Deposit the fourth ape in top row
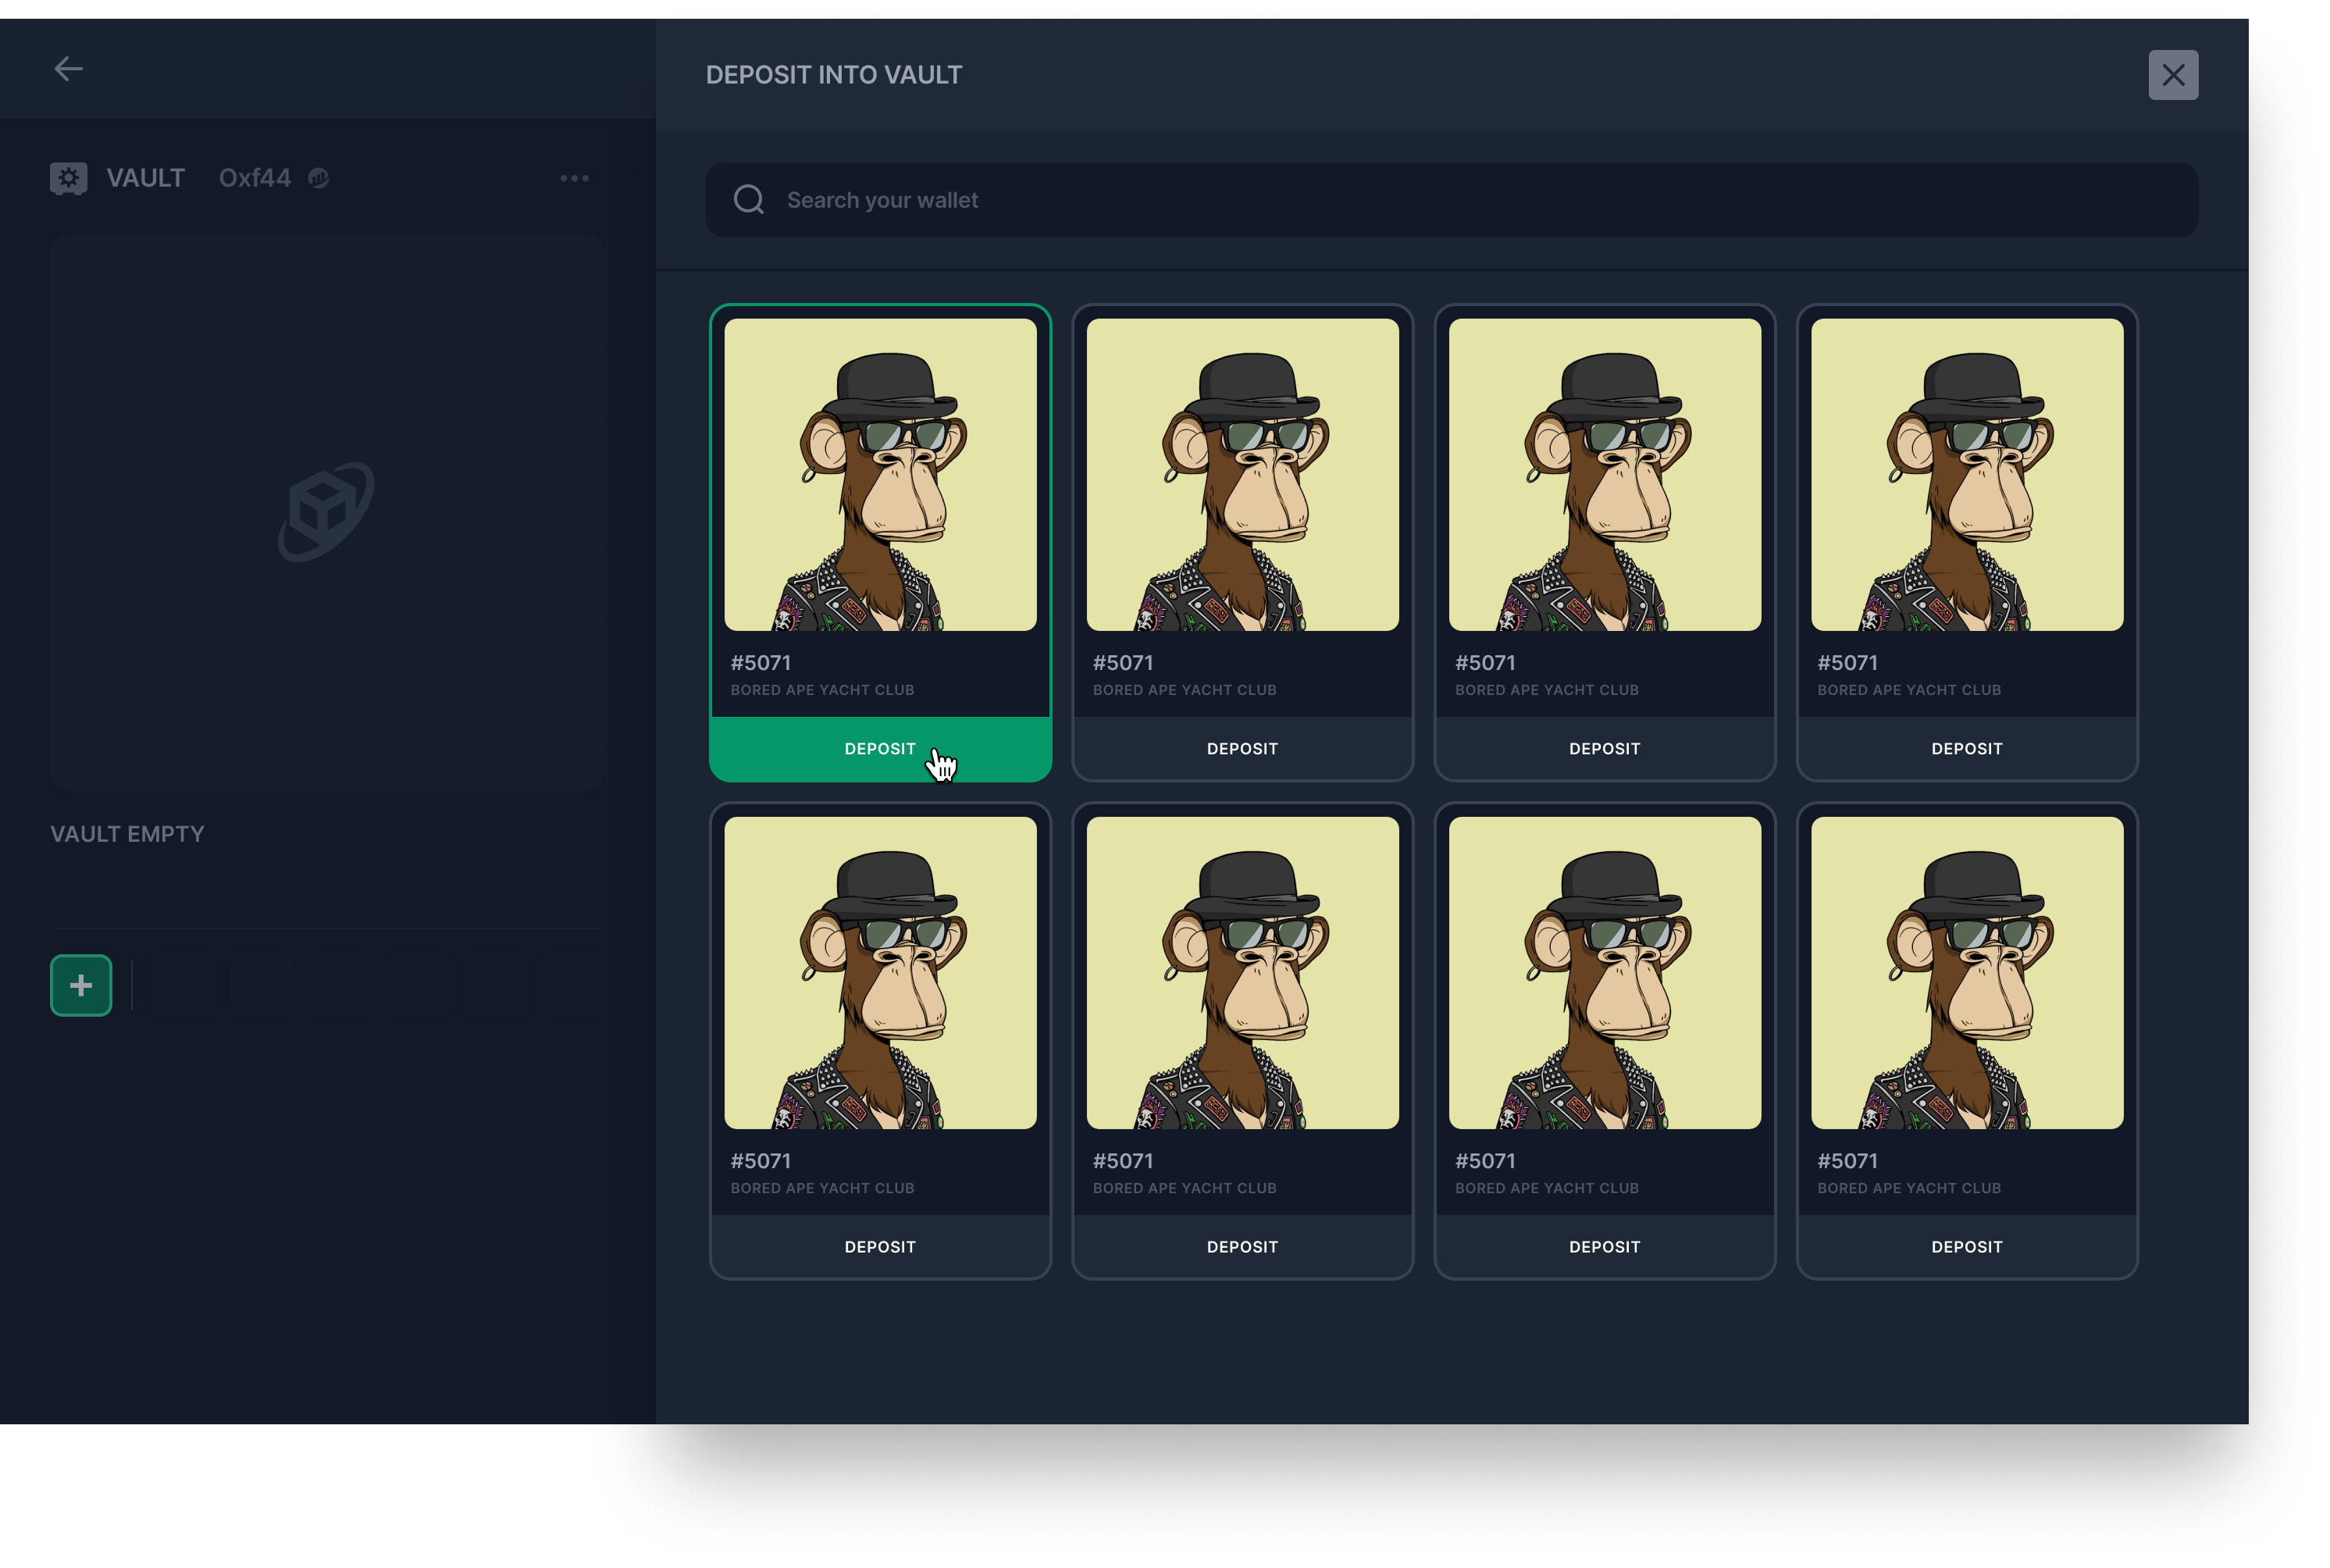This screenshot has width=2330, height=1568. (1966, 749)
